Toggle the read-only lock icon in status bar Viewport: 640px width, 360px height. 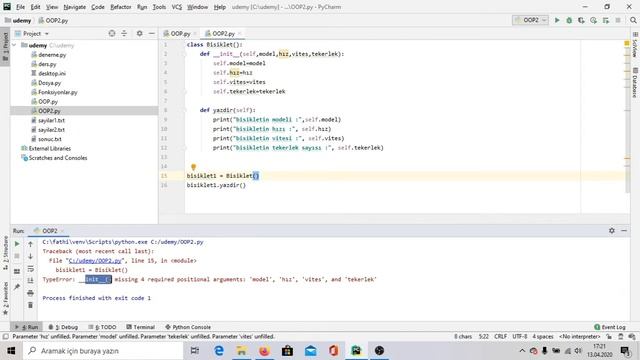(x=609, y=337)
